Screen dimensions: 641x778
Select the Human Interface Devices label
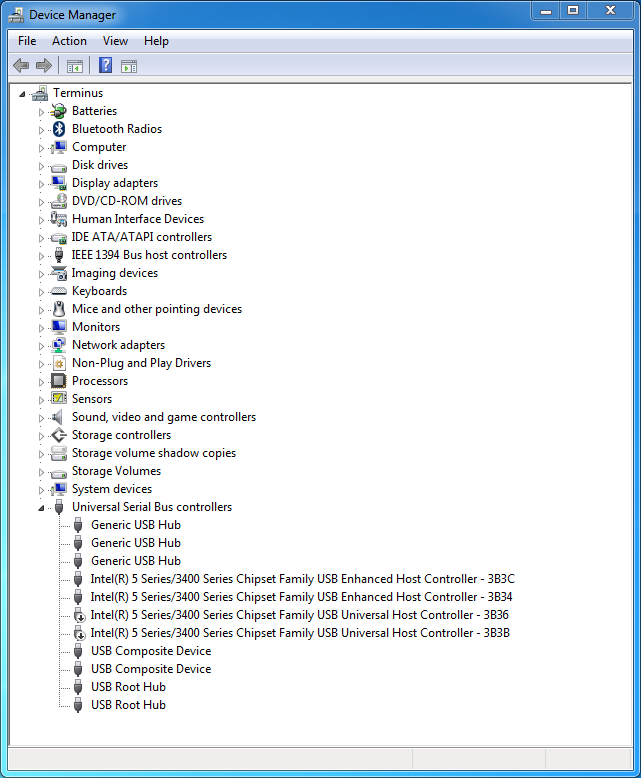coord(138,219)
